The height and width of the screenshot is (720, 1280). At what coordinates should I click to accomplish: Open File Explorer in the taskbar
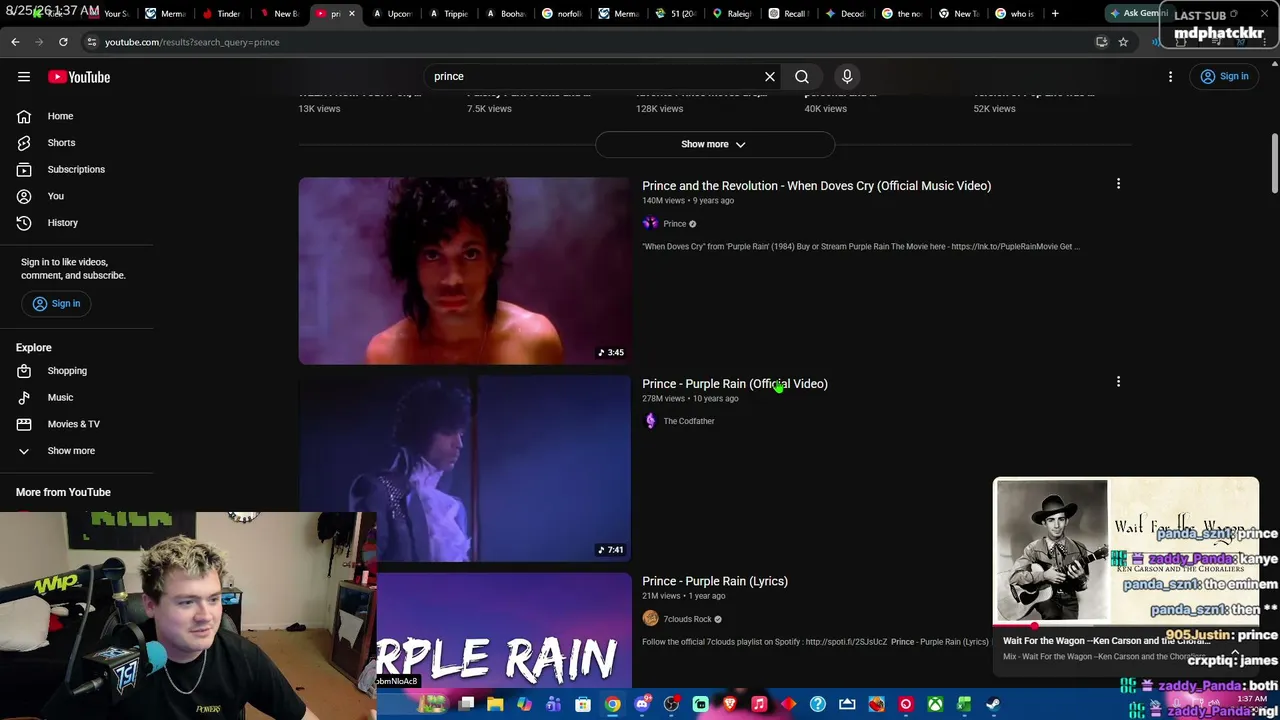tap(495, 704)
